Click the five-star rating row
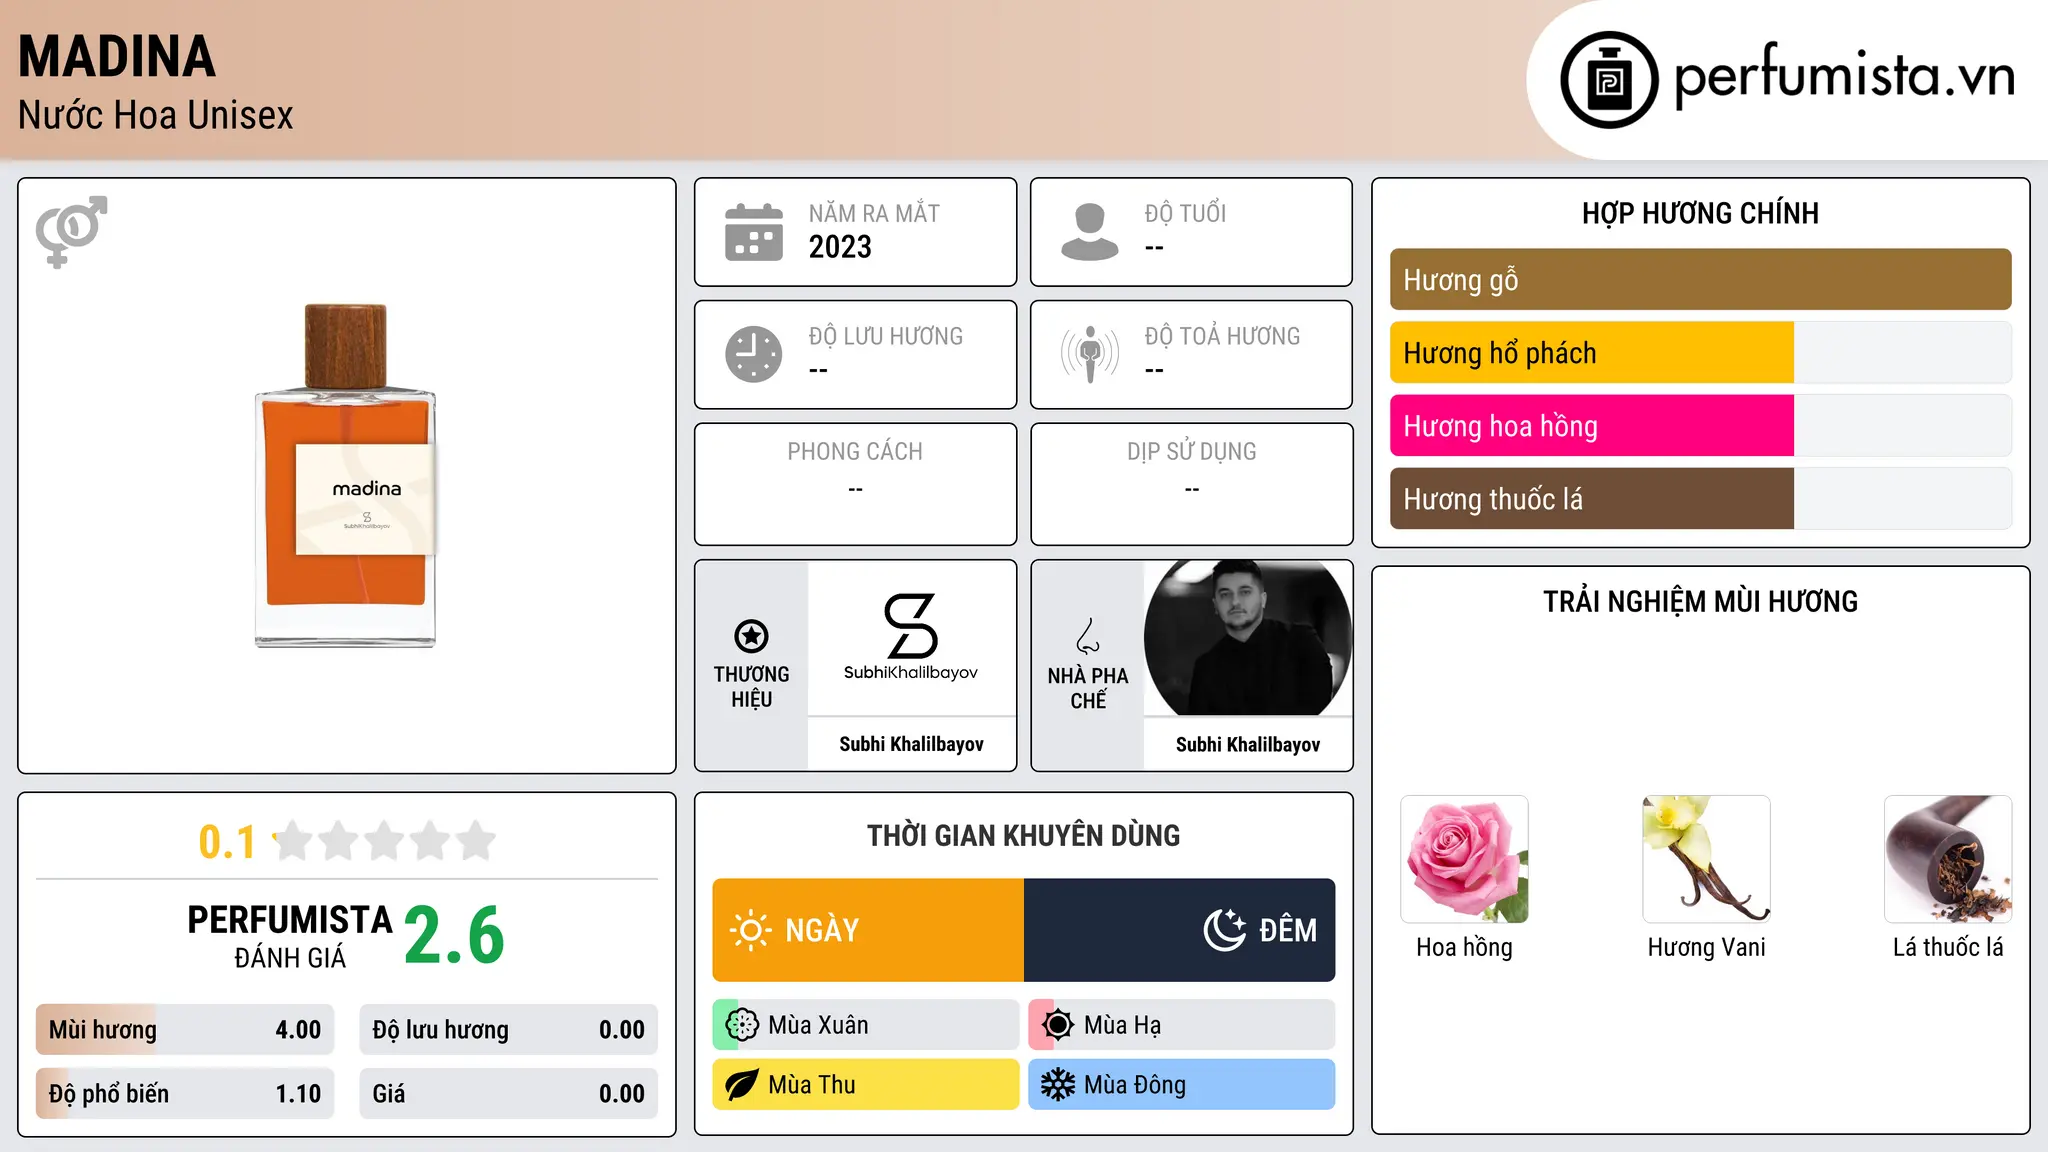The height and width of the screenshot is (1152, 2048). 385,841
